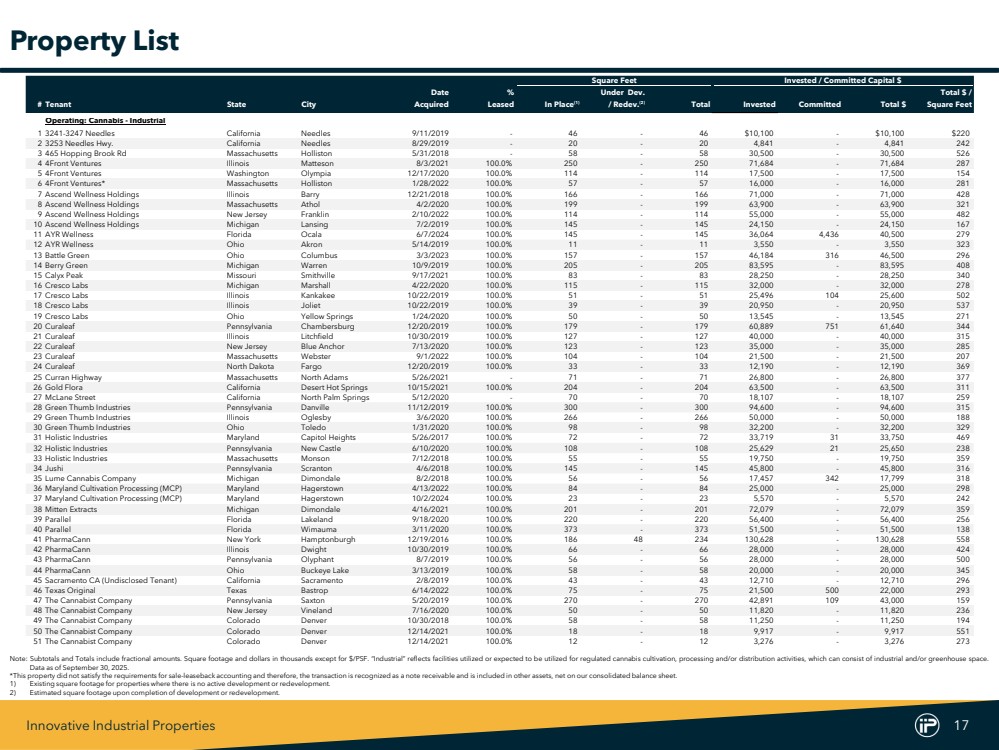Select the Property List title
Image resolution: width=999 pixels, height=750 pixels.
coord(94,40)
